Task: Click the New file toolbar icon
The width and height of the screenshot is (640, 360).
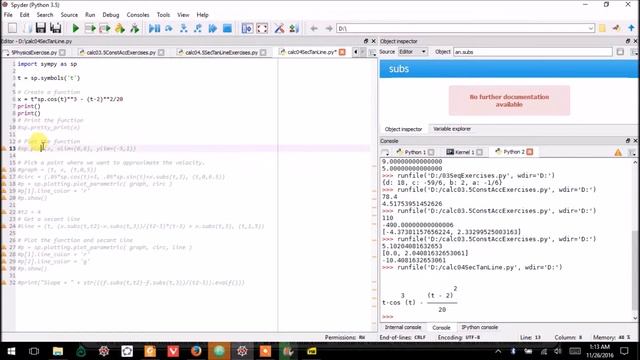Action: click(12, 28)
